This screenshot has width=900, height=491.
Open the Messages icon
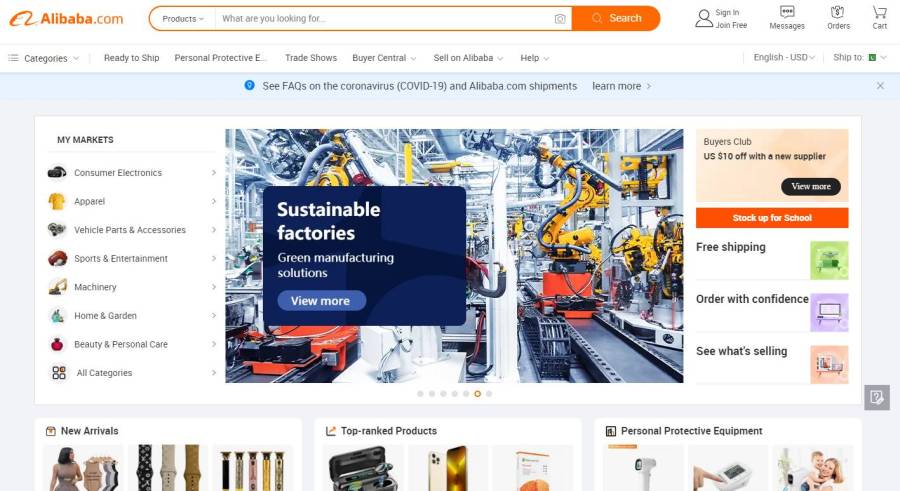point(787,12)
